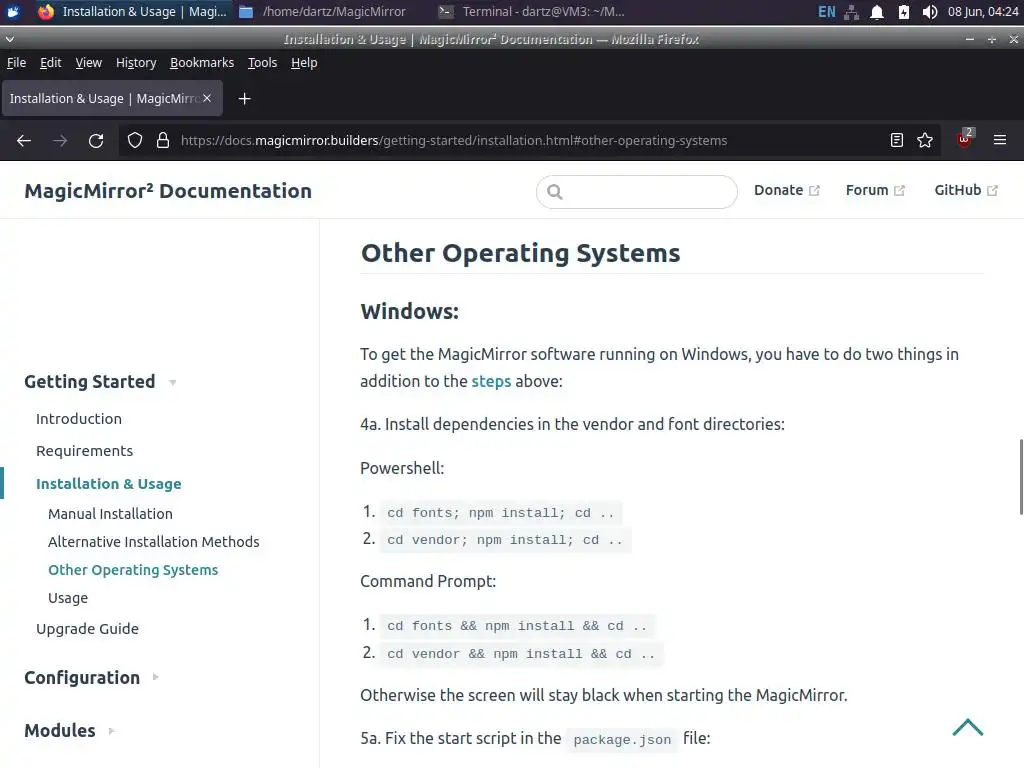Select Other Operating Systems sidebar link

(x=133, y=570)
